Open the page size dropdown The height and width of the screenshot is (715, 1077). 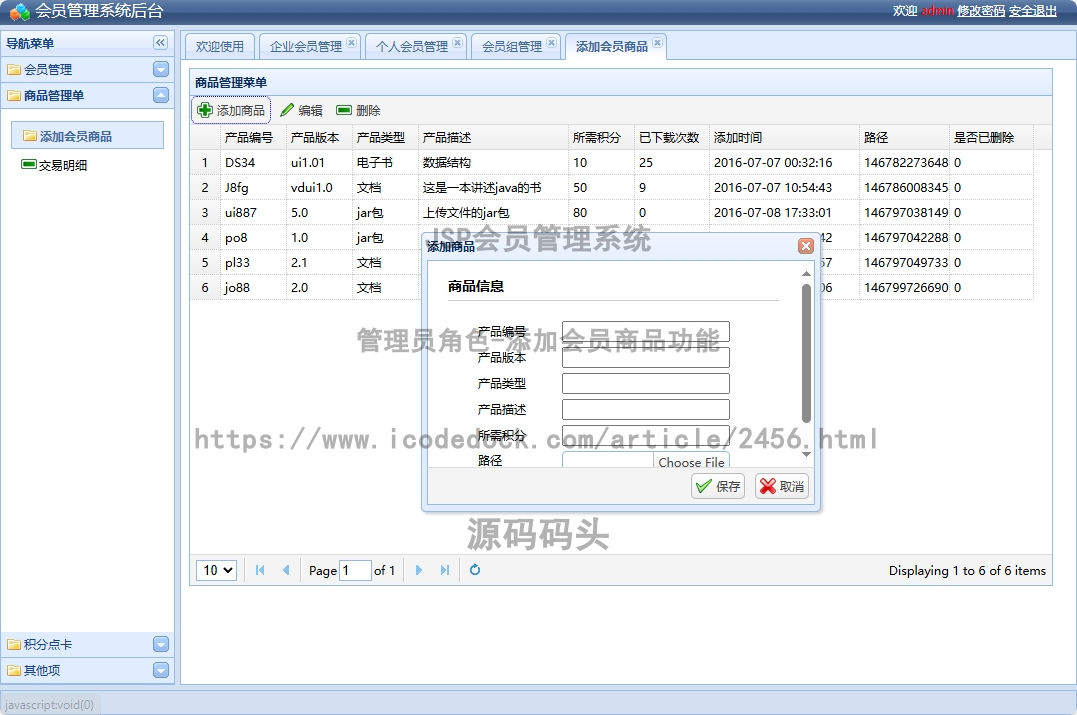tap(217, 570)
